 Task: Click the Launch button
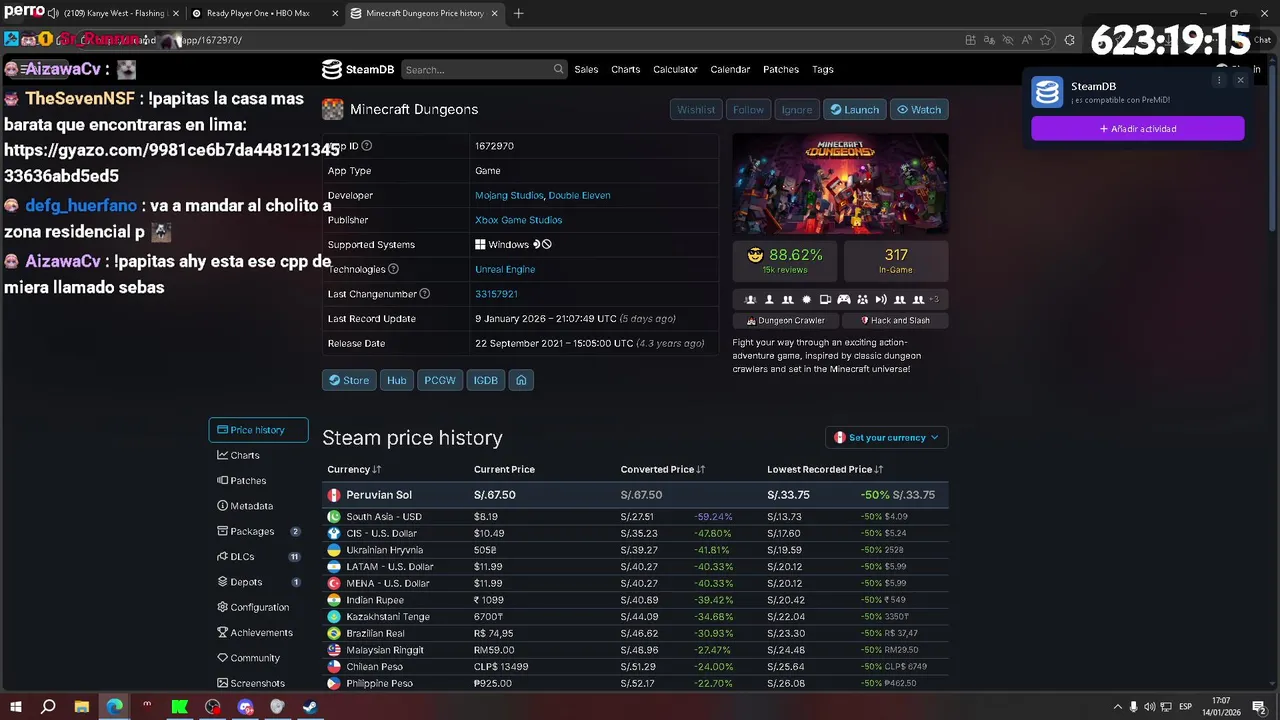click(x=854, y=110)
